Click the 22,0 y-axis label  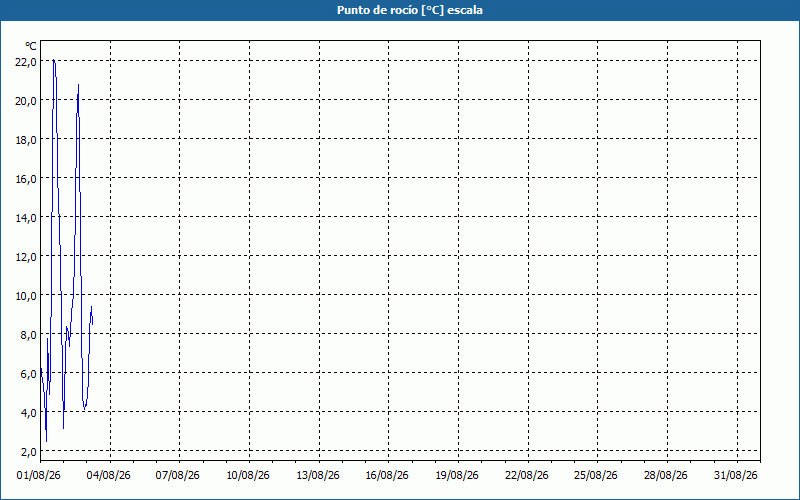tap(26, 62)
